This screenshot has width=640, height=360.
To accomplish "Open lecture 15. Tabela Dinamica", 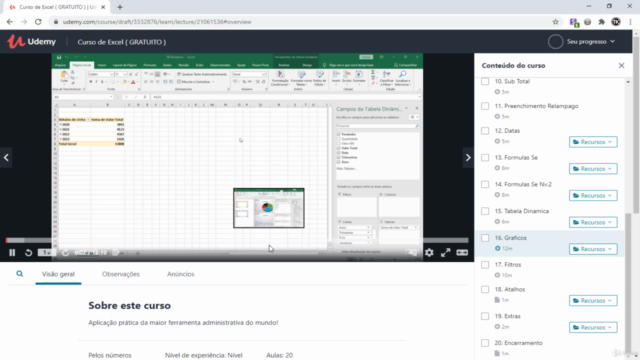I will click(522, 211).
